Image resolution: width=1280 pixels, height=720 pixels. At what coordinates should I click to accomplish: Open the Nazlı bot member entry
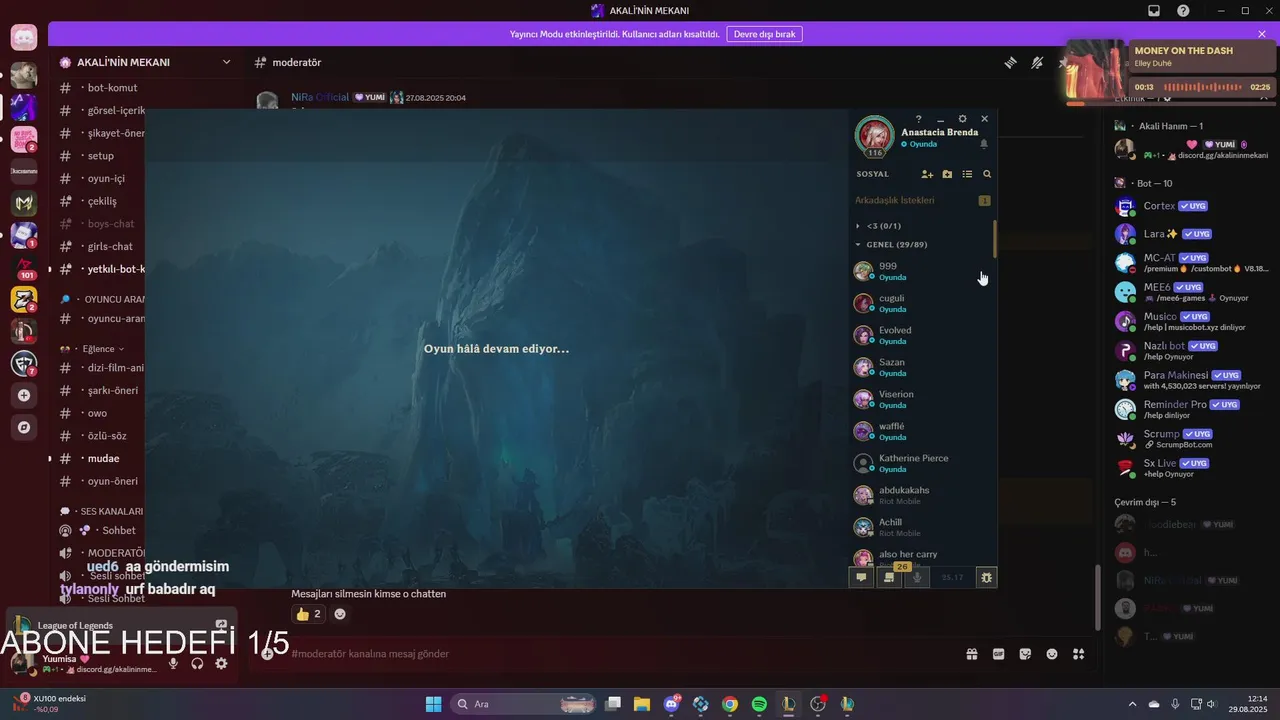pyautogui.click(x=1191, y=350)
